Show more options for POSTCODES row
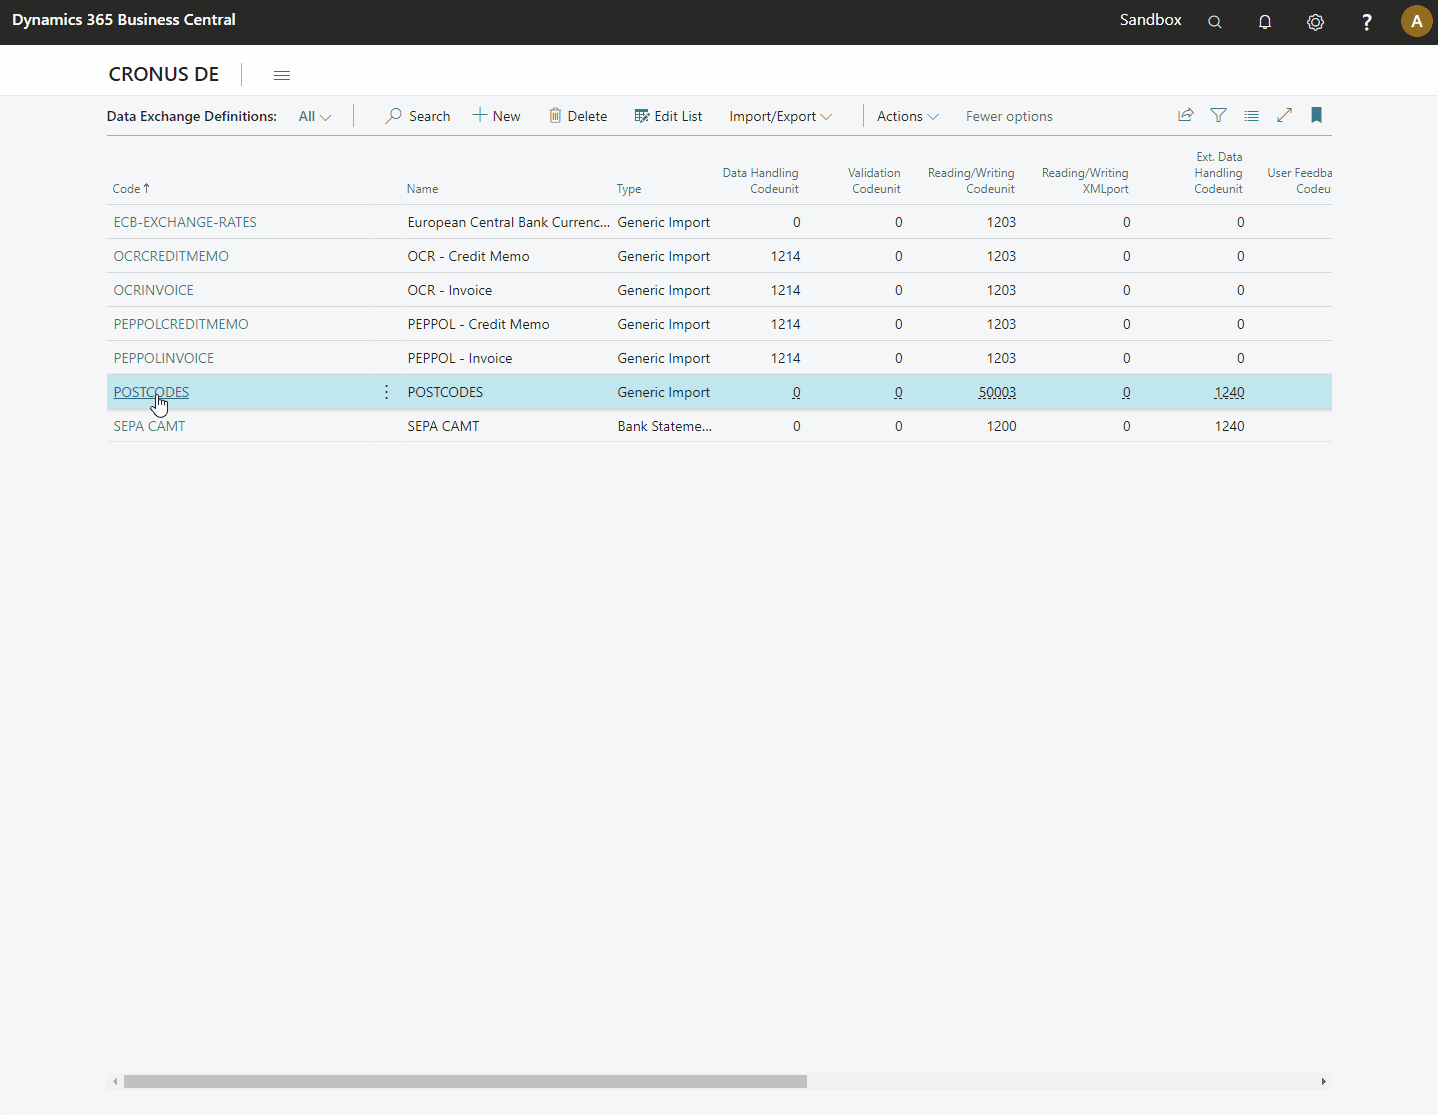The height and width of the screenshot is (1115, 1438). (386, 392)
